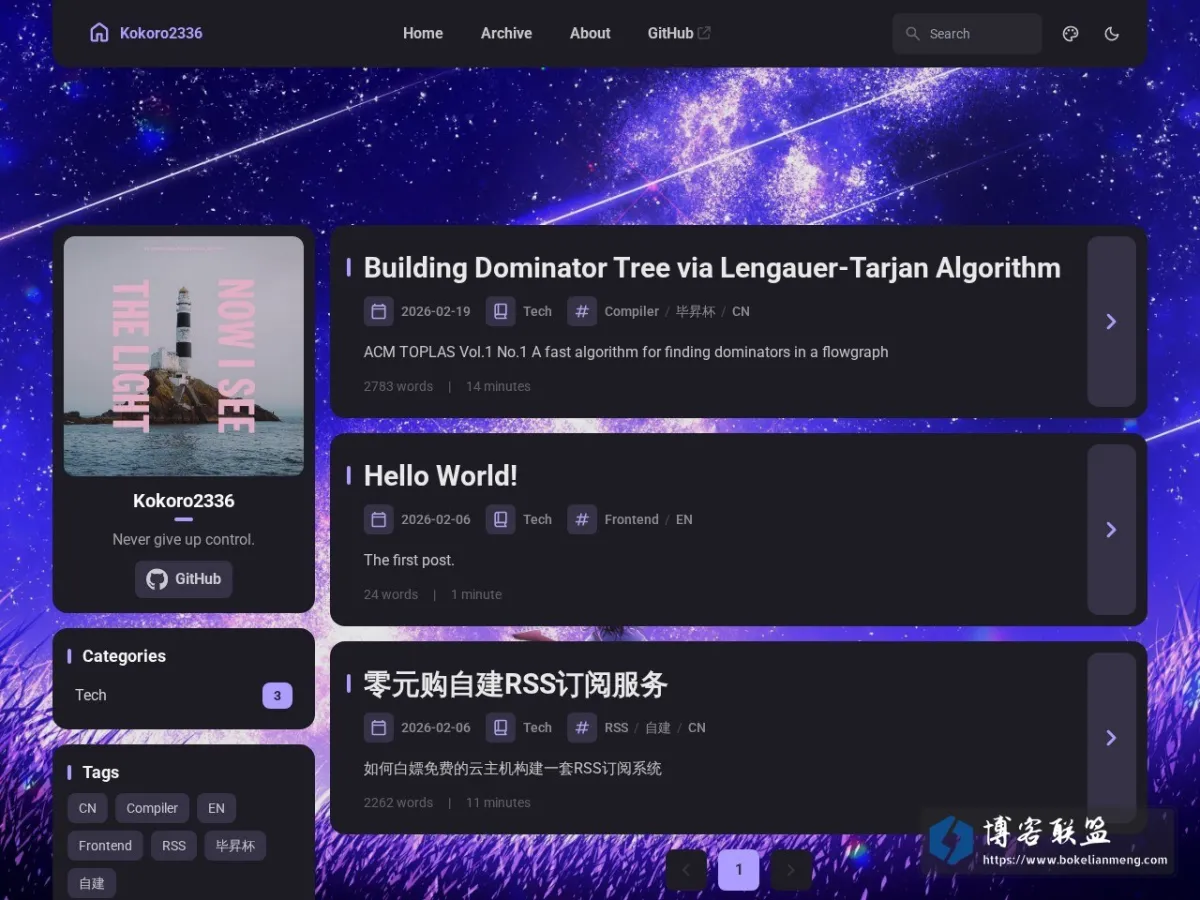
Task: Open the Hello World! post title
Action: point(441,476)
